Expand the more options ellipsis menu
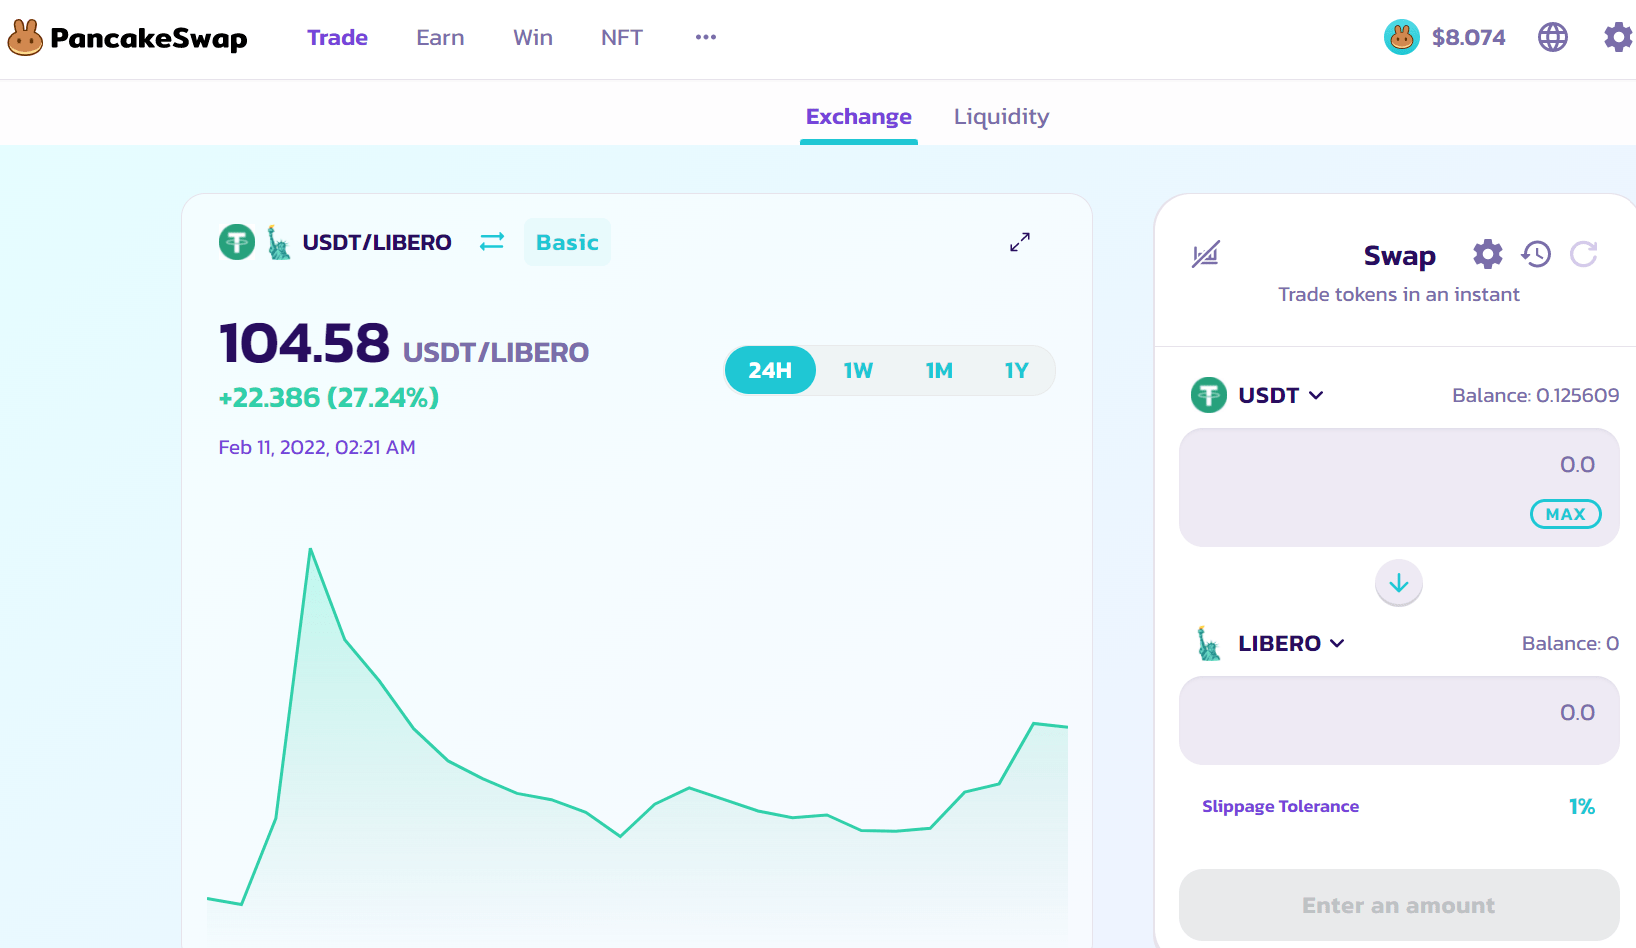1636x948 pixels. coord(706,38)
